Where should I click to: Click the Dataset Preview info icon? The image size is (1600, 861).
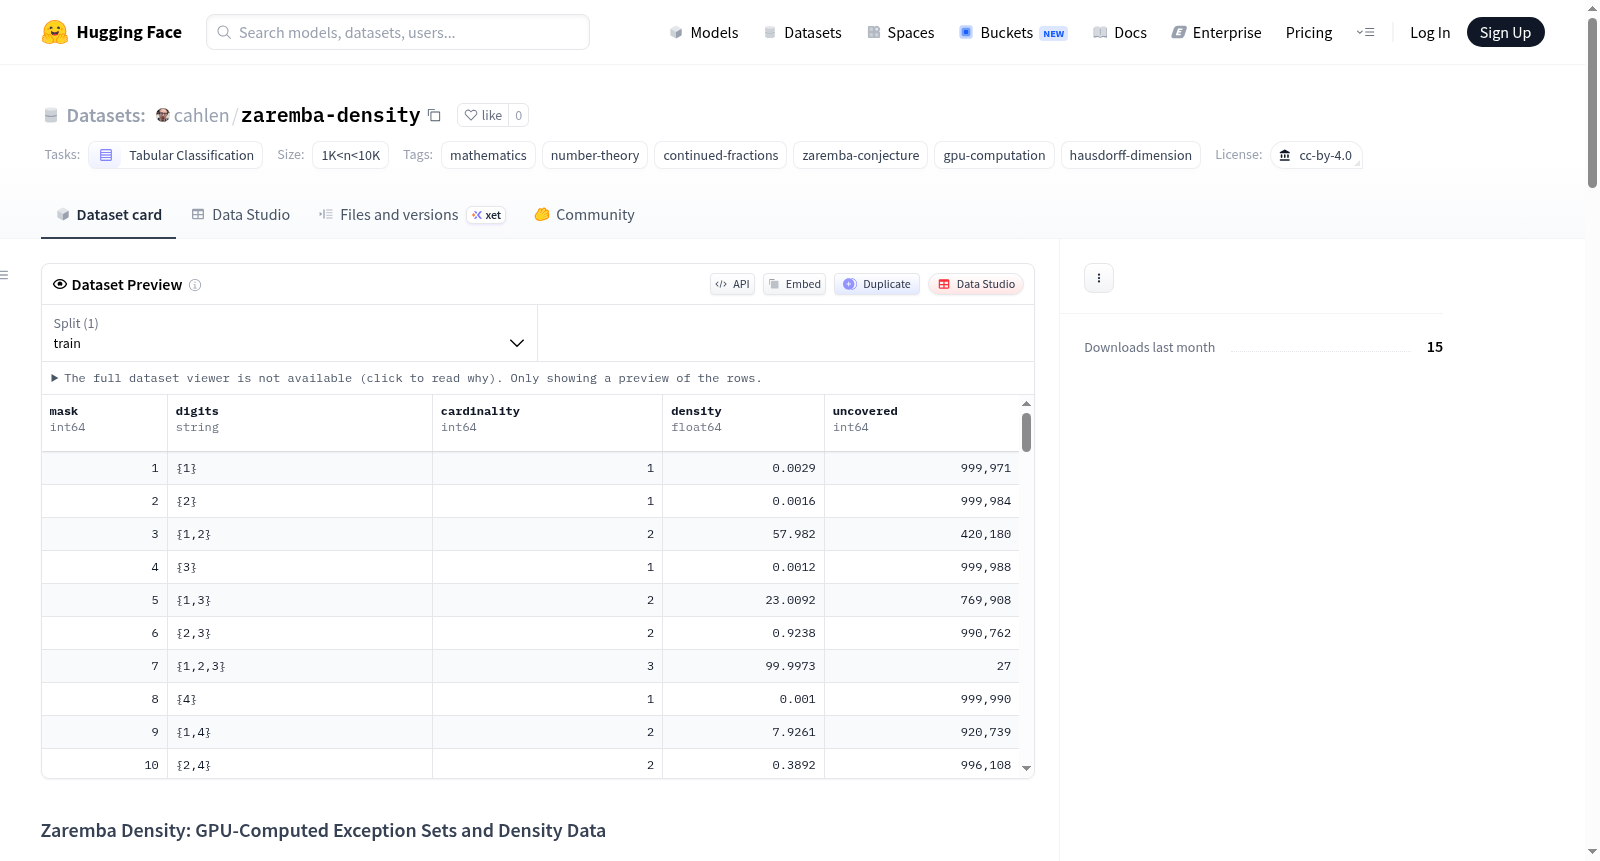(x=195, y=285)
